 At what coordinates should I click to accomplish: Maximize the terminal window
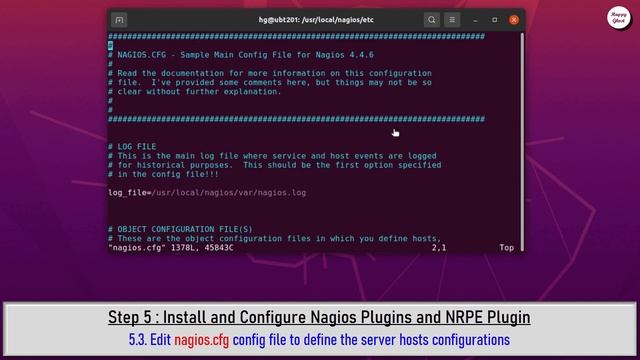click(x=494, y=20)
